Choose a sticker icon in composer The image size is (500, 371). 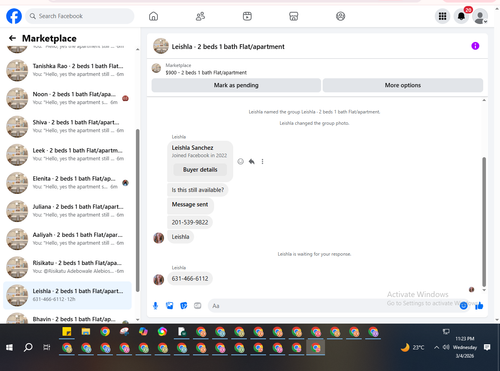184,306
